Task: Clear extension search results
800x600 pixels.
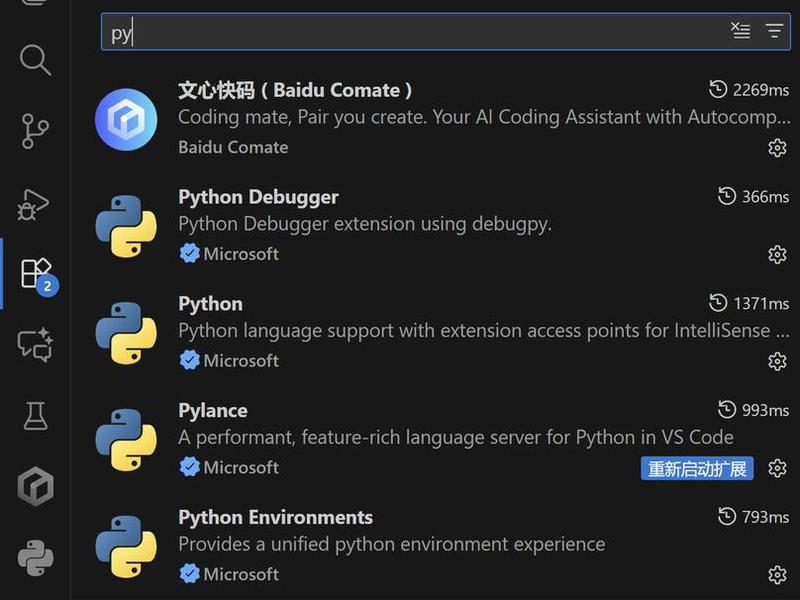Action: click(740, 31)
